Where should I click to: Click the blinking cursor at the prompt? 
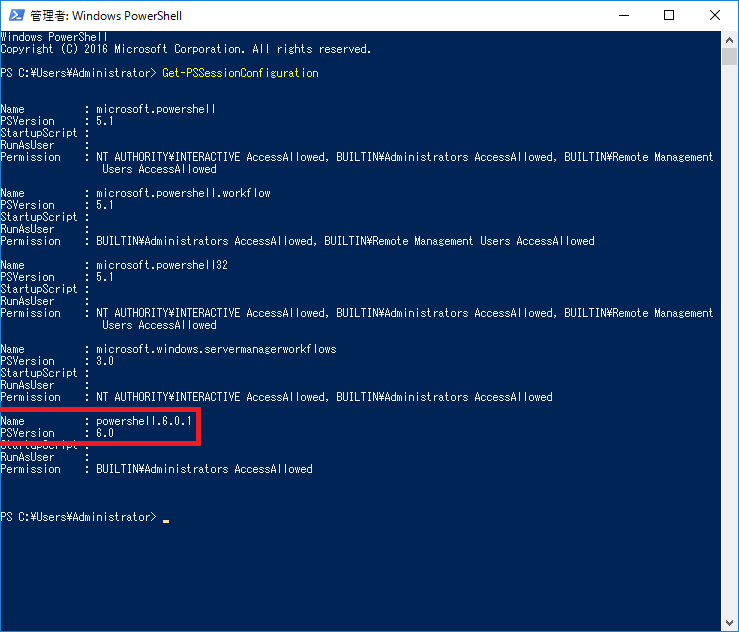[166, 521]
